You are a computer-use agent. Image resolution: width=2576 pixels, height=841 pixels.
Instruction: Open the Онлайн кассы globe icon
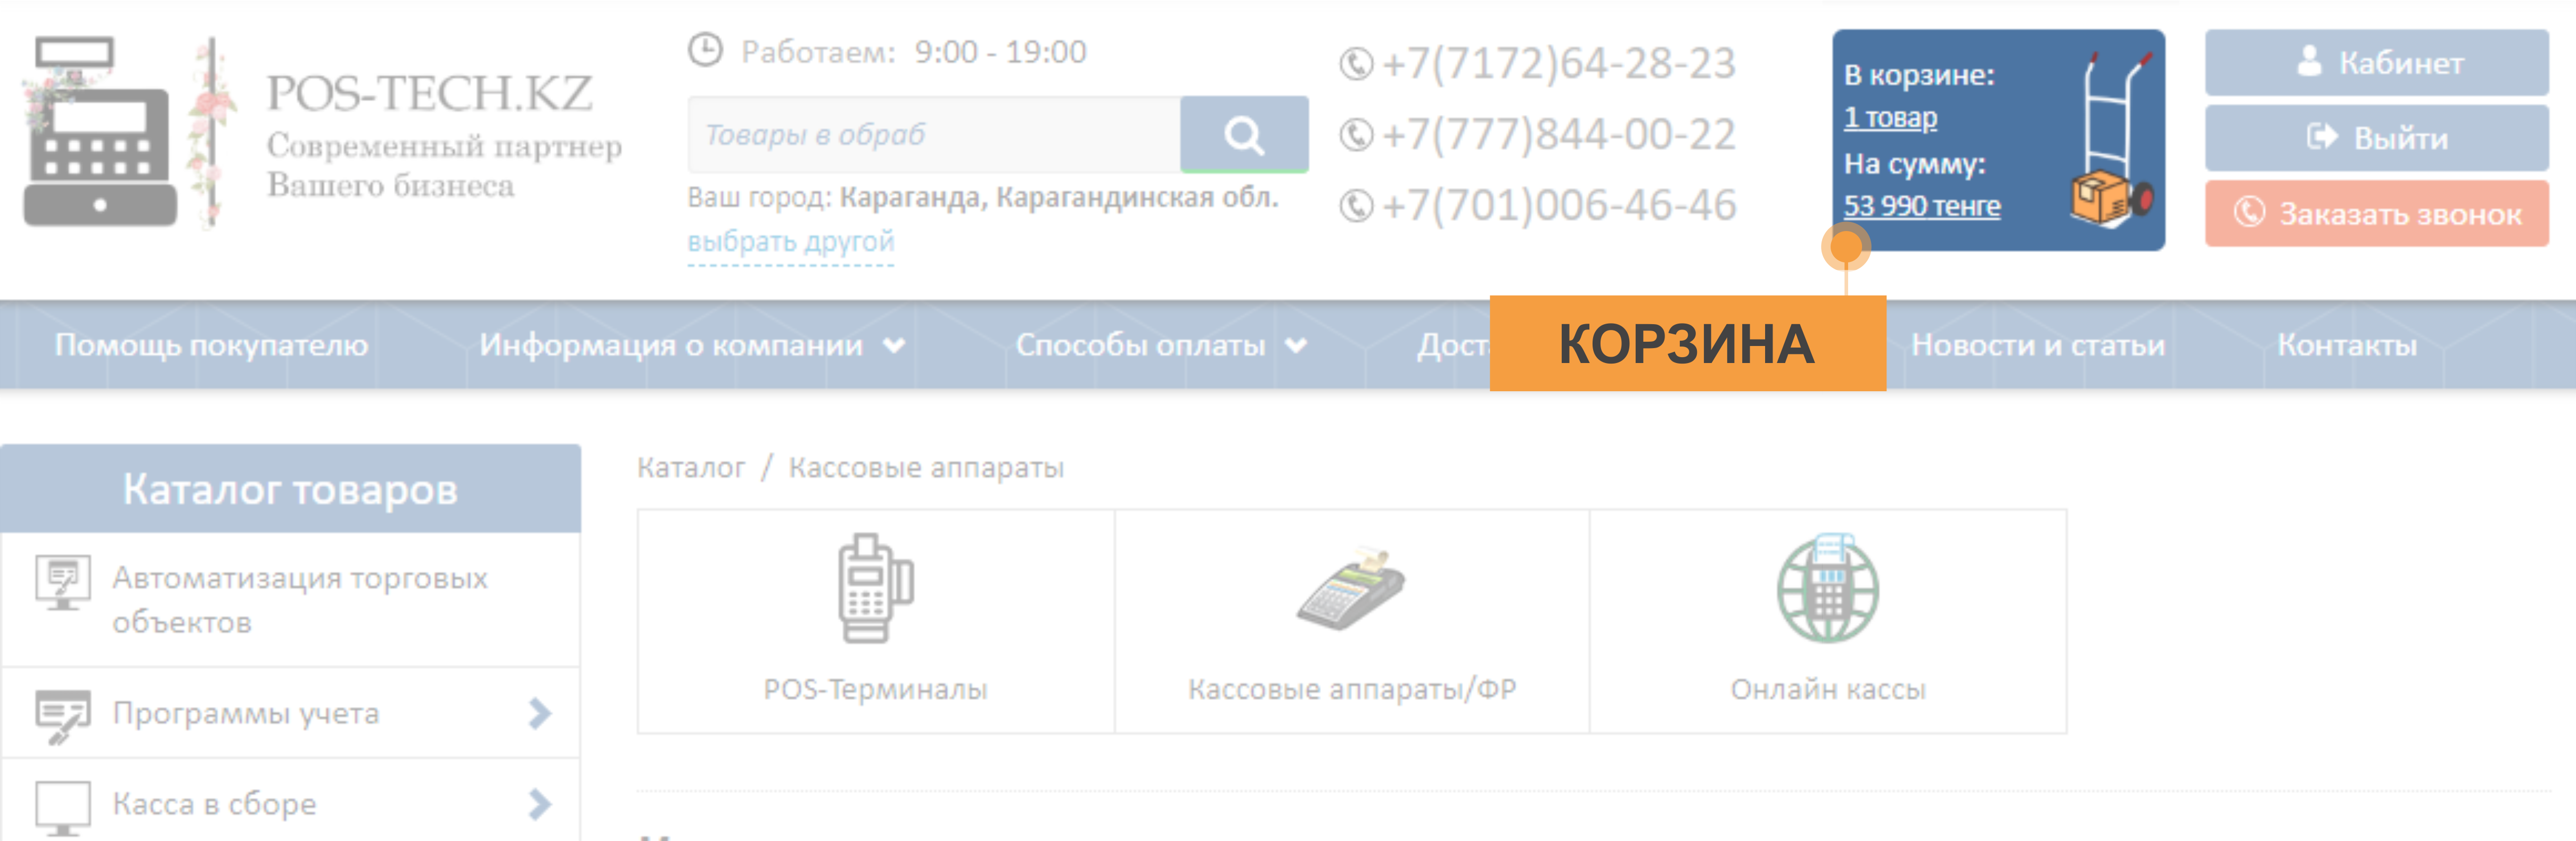[1827, 588]
